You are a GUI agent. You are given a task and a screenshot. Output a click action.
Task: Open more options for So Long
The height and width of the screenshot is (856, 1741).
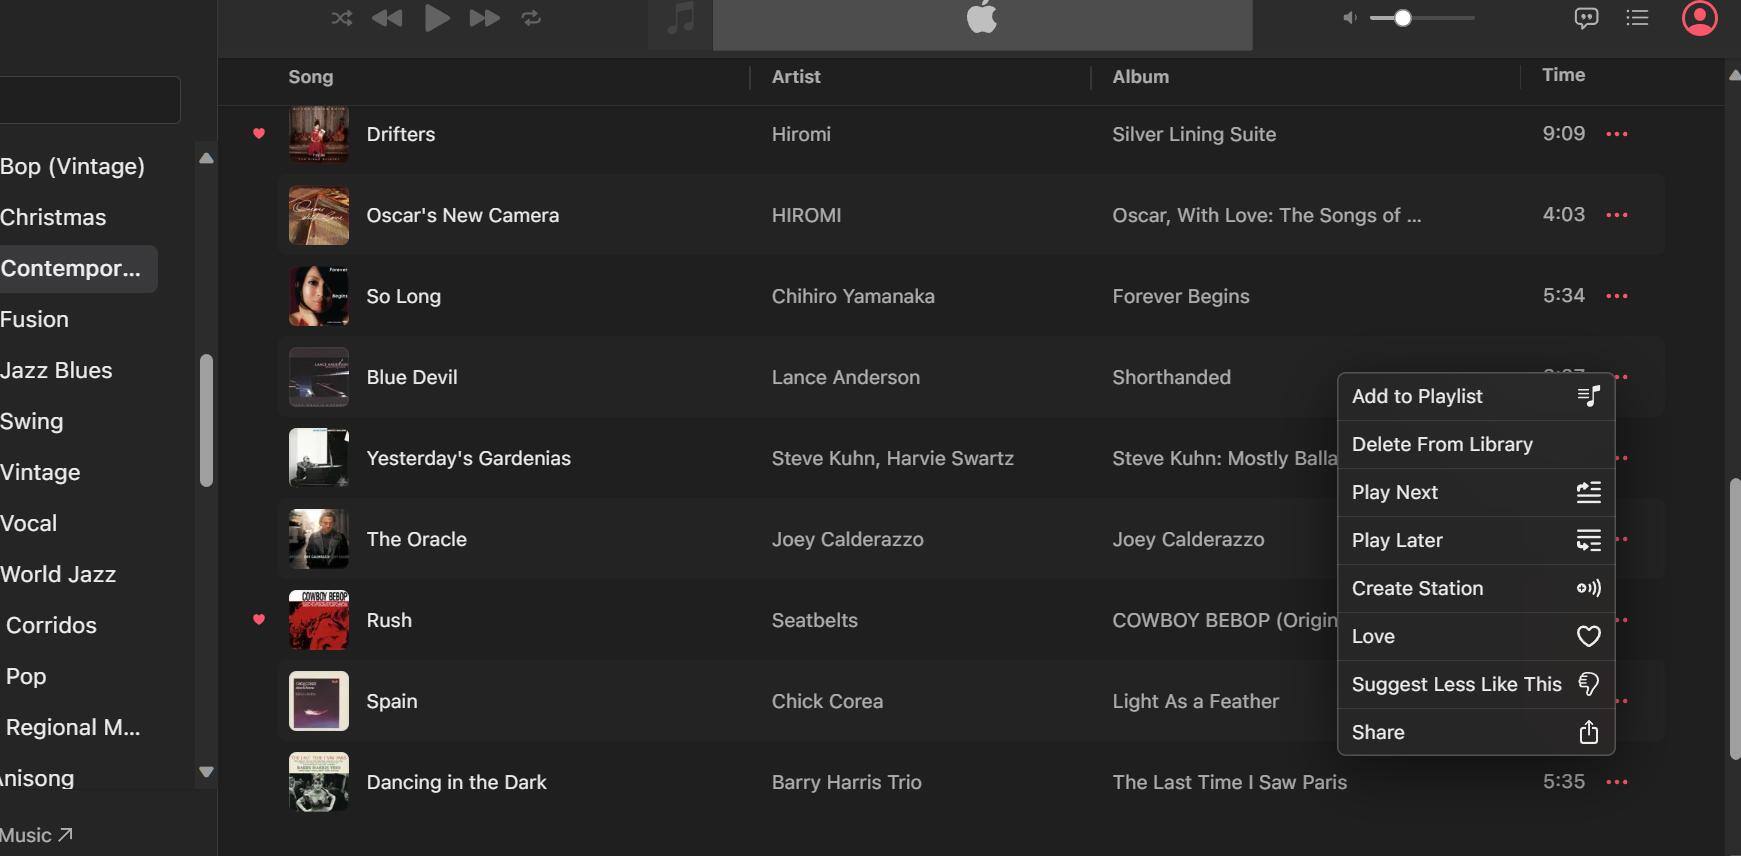1616,296
